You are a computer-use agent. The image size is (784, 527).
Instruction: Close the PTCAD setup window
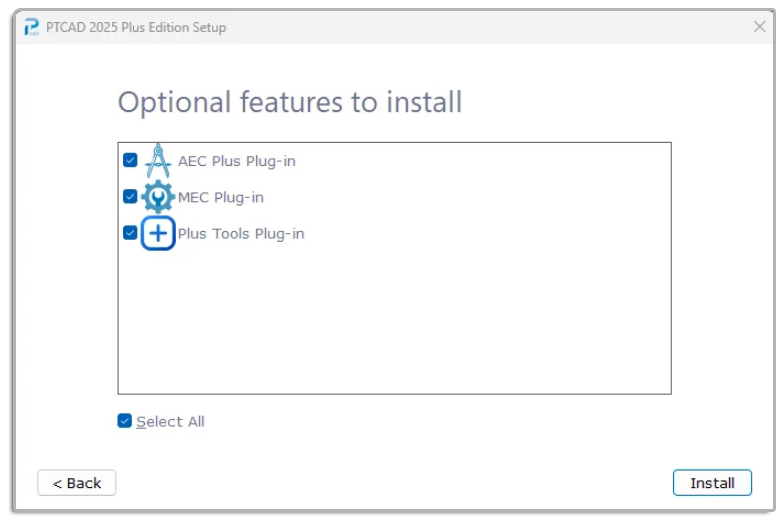760,26
